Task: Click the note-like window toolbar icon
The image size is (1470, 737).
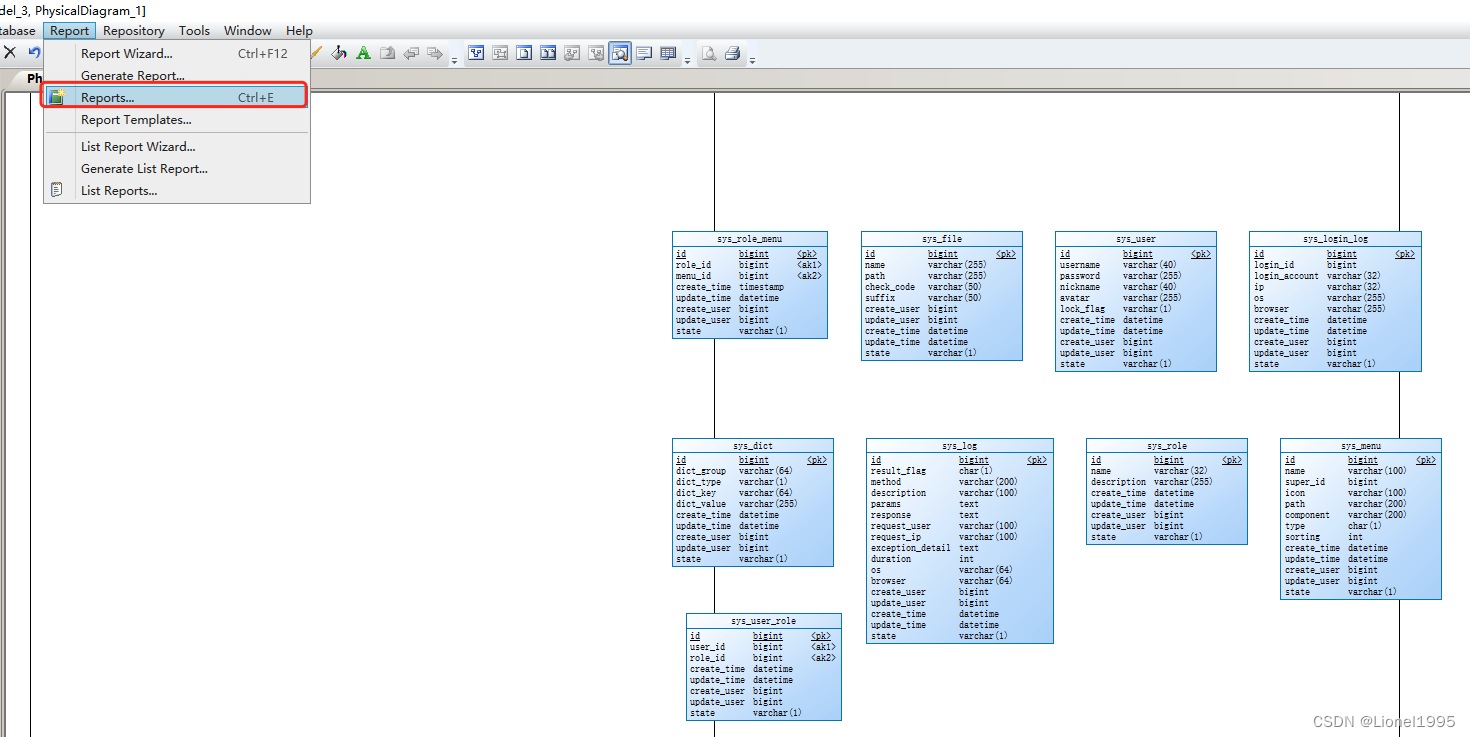Action: [644, 53]
